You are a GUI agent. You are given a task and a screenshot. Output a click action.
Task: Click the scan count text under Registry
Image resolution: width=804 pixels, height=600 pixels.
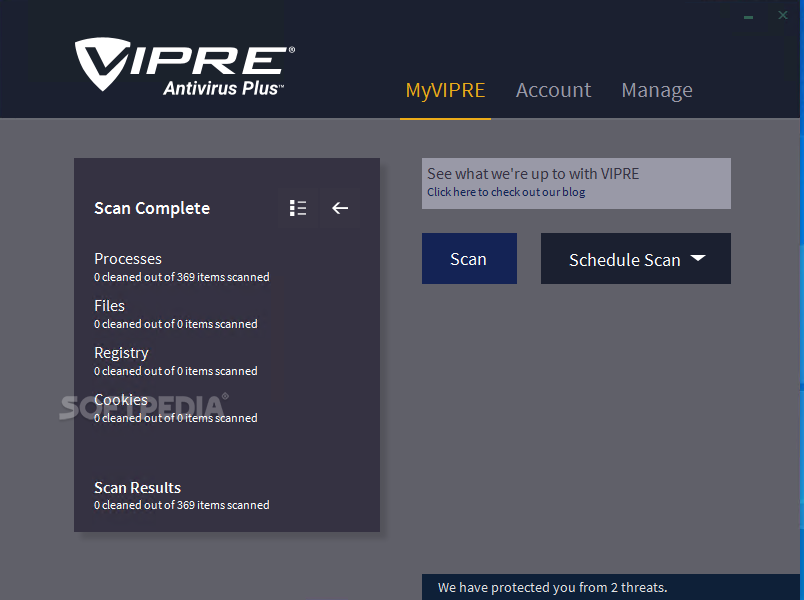[175, 371]
